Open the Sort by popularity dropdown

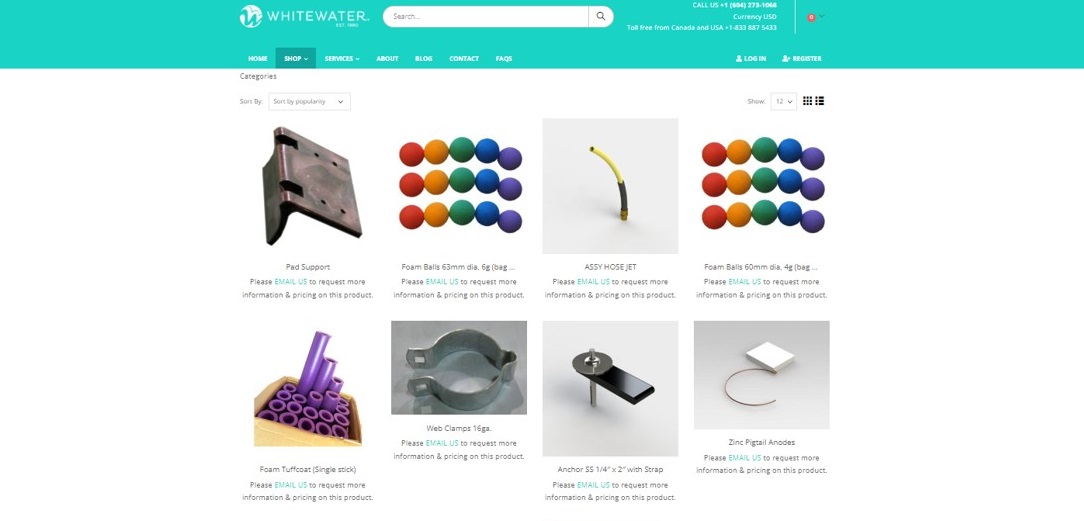point(309,102)
